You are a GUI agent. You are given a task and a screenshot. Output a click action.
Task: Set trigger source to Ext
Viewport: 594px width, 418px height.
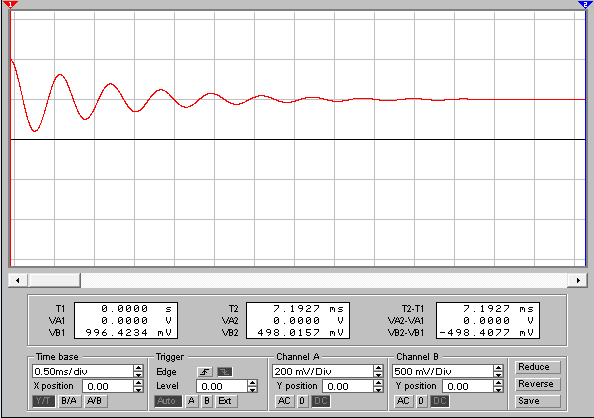225,401
